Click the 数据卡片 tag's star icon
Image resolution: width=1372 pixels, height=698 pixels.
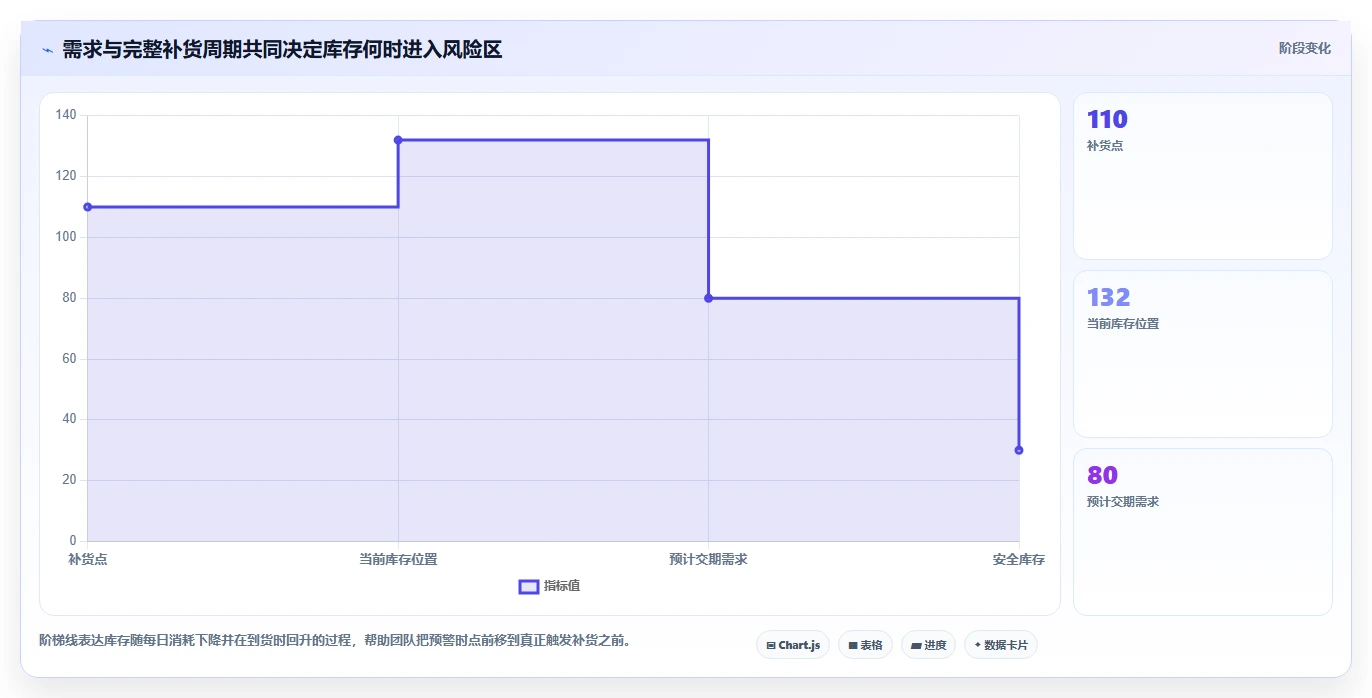pyautogui.click(x=977, y=645)
